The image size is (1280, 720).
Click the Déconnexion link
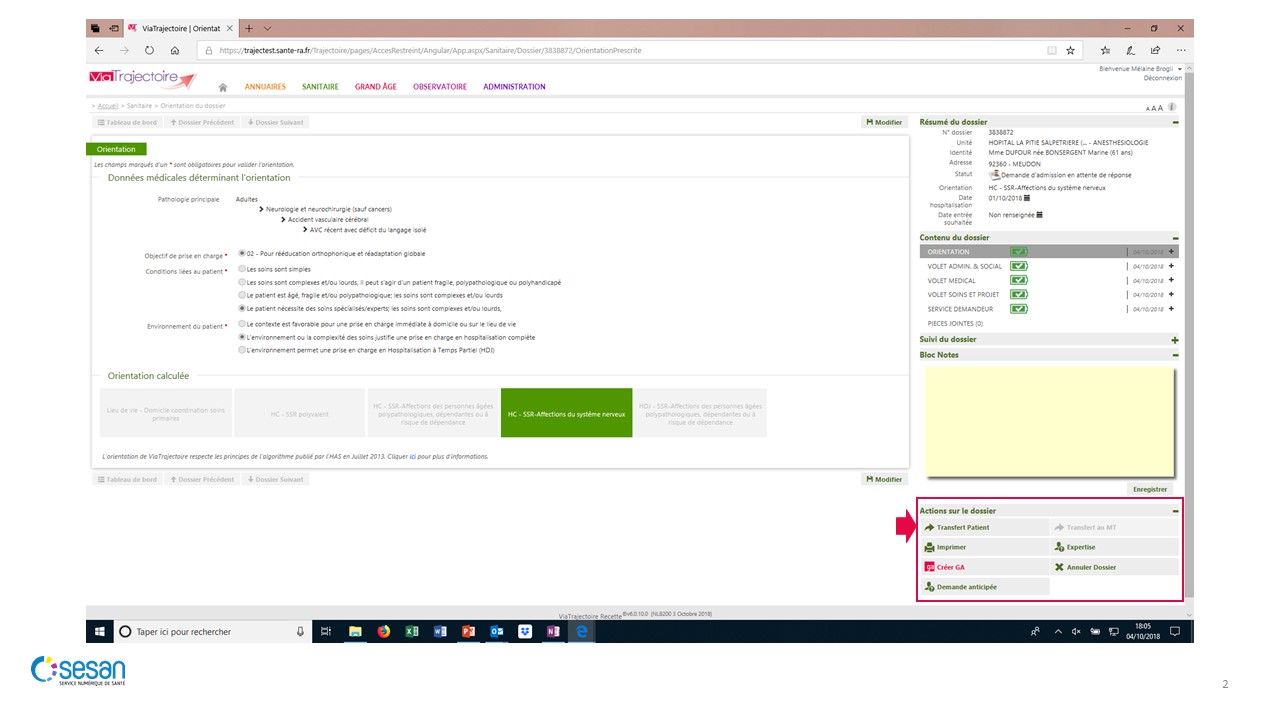1162,78
